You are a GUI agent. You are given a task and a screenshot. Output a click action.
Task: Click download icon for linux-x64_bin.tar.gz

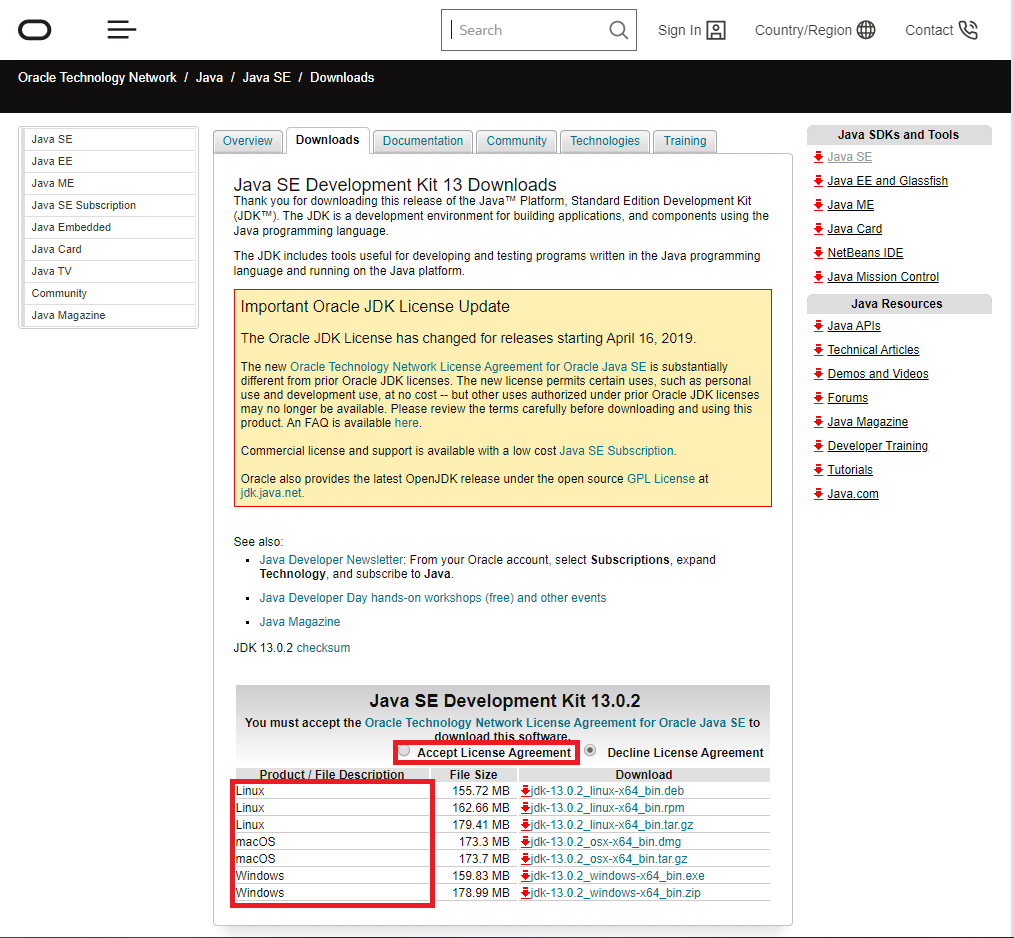click(x=525, y=824)
